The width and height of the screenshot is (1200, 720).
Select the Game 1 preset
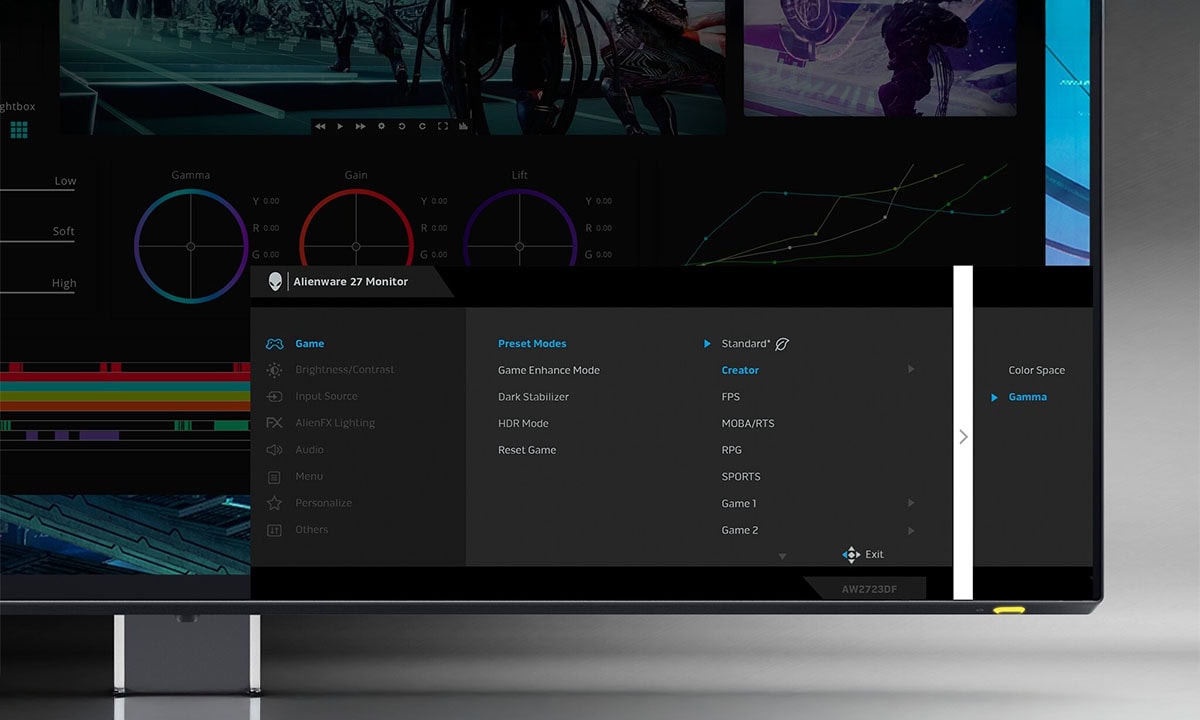pos(739,503)
